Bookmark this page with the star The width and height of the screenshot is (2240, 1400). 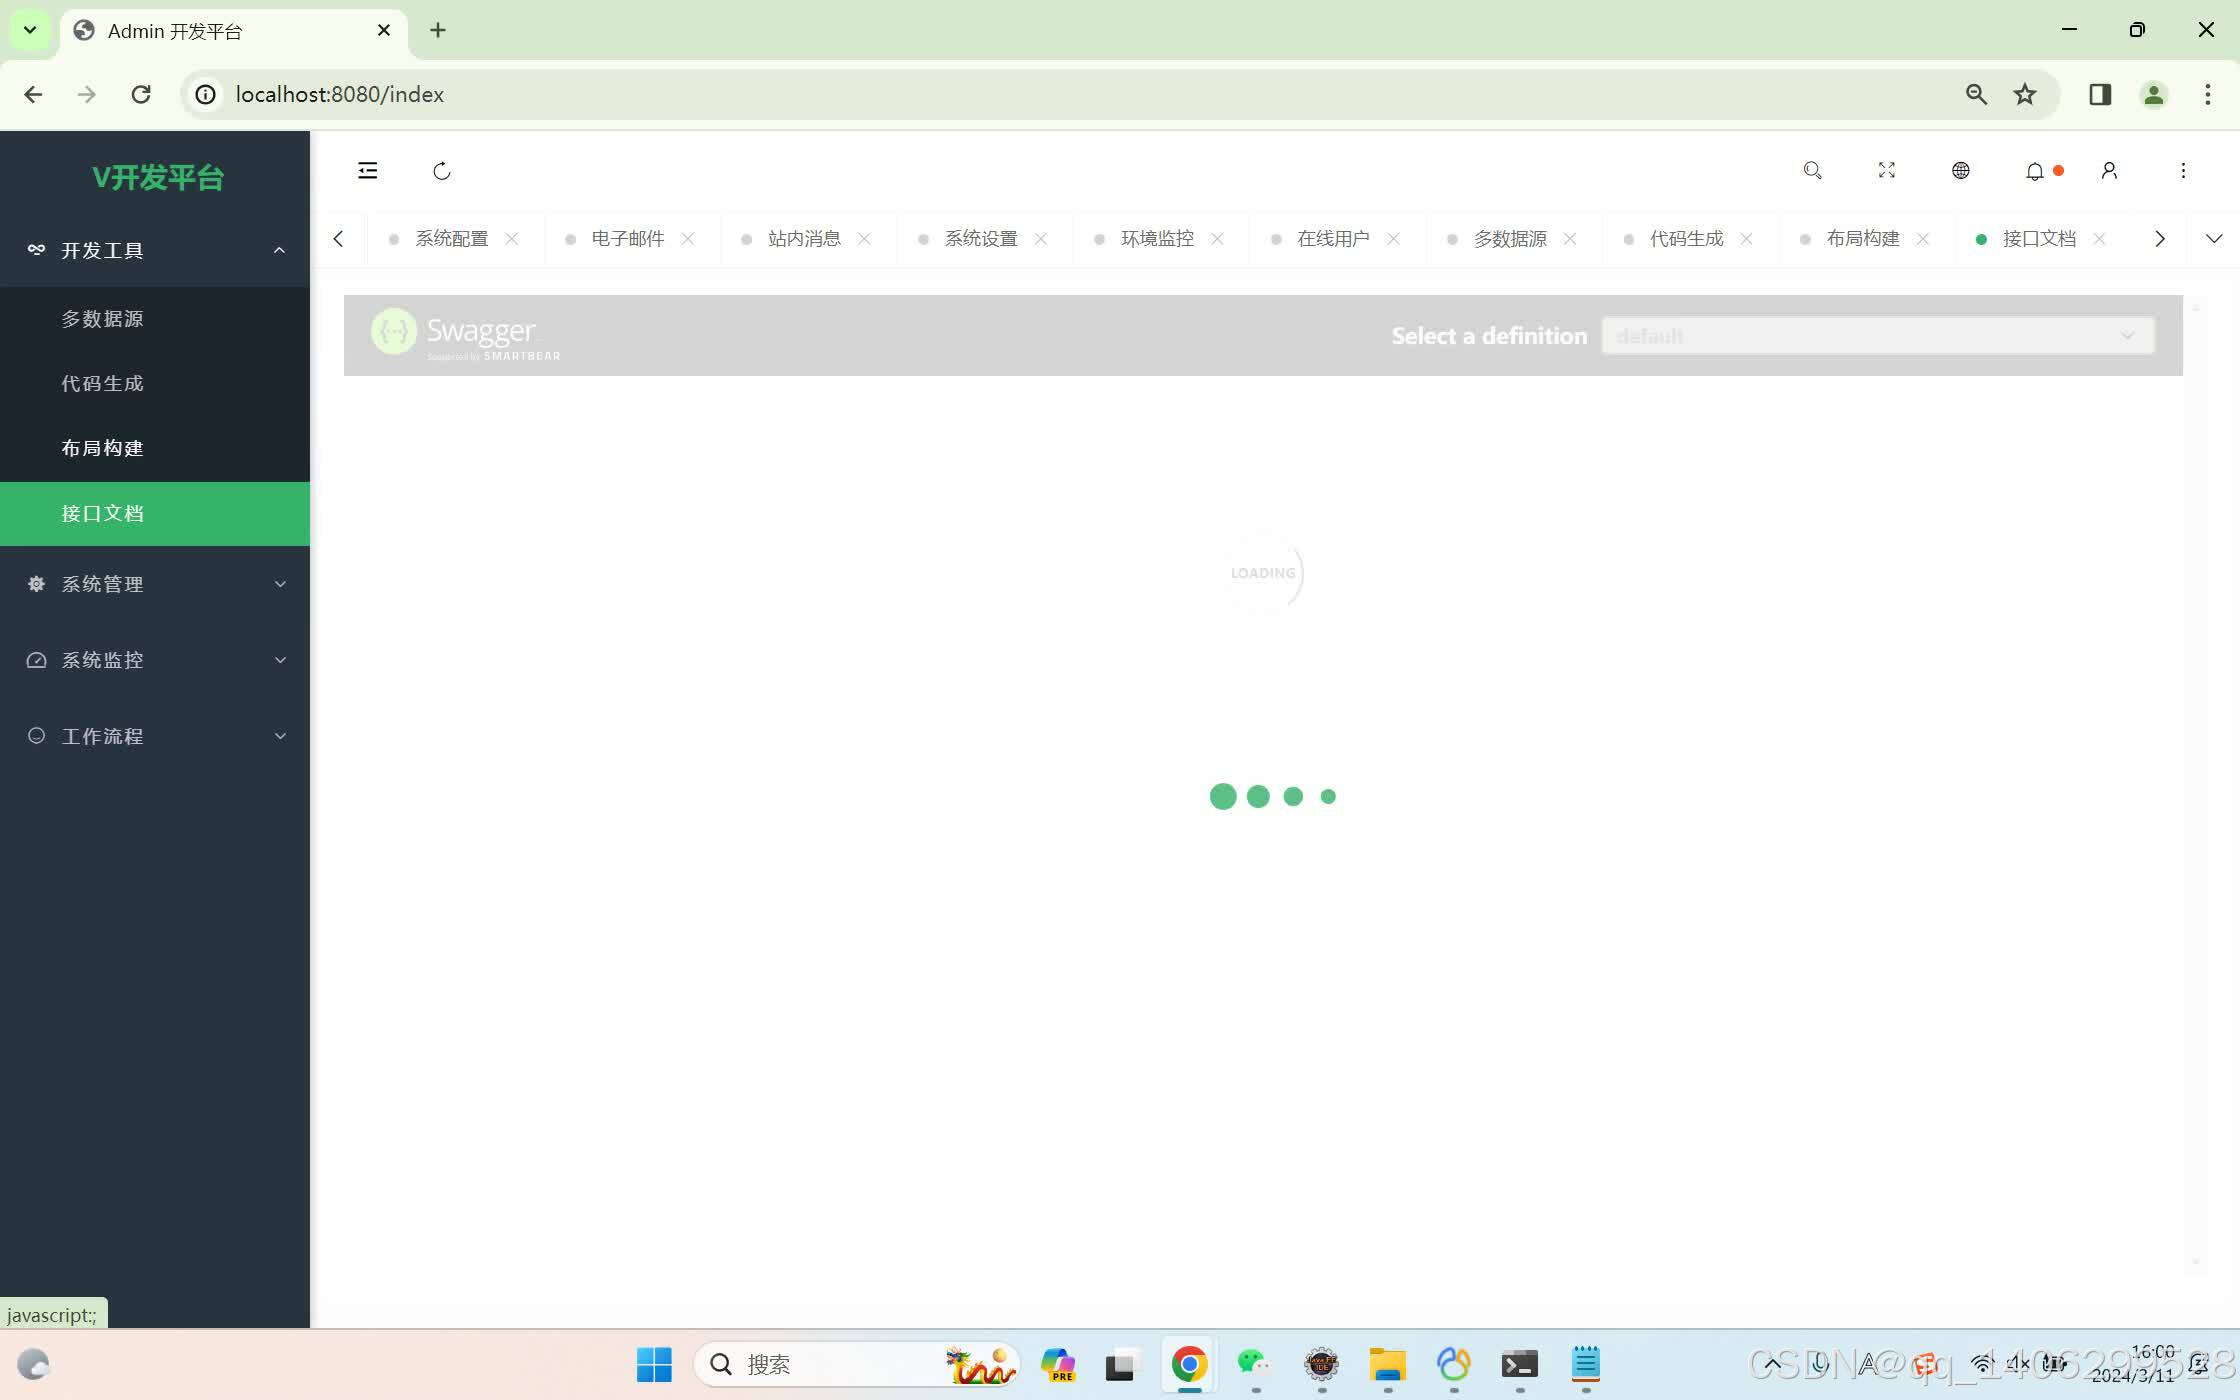[2025, 94]
